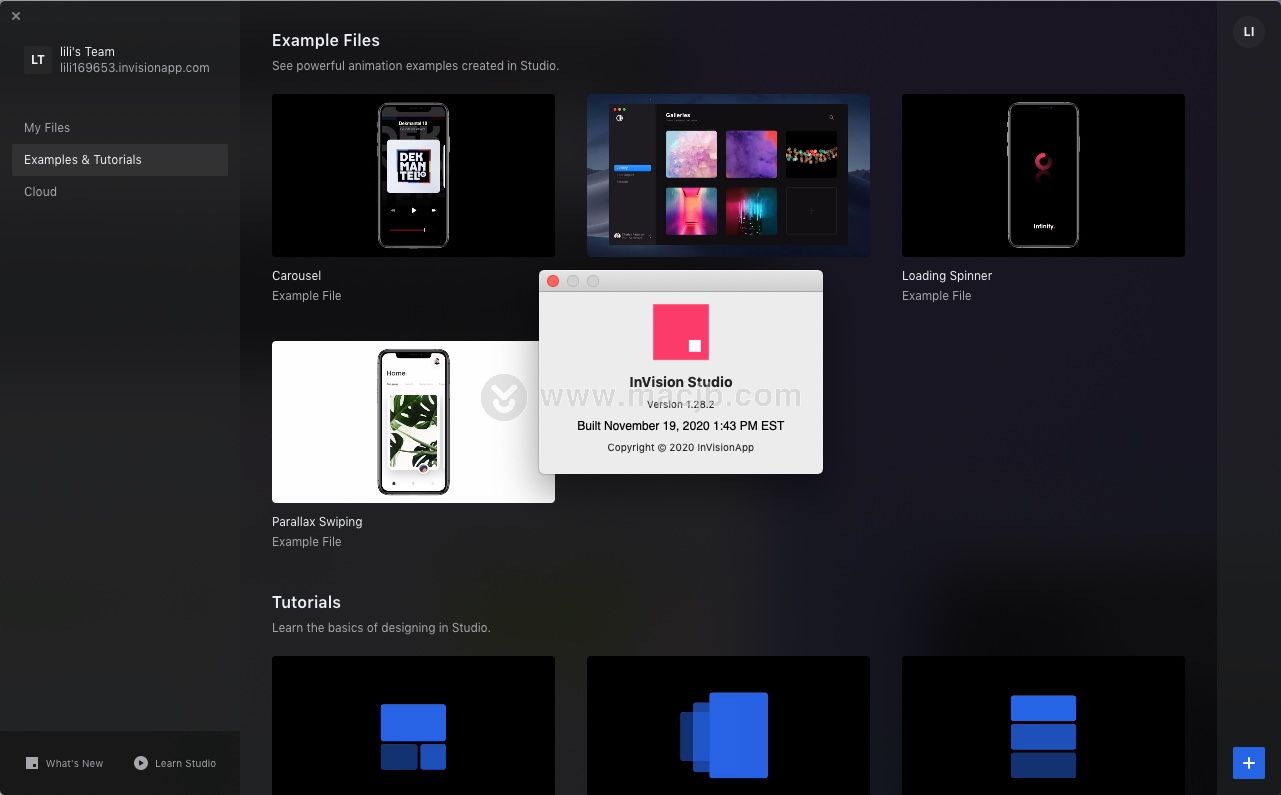1281x795 pixels.
Task: Click the blue plus new file button
Action: [1248, 763]
